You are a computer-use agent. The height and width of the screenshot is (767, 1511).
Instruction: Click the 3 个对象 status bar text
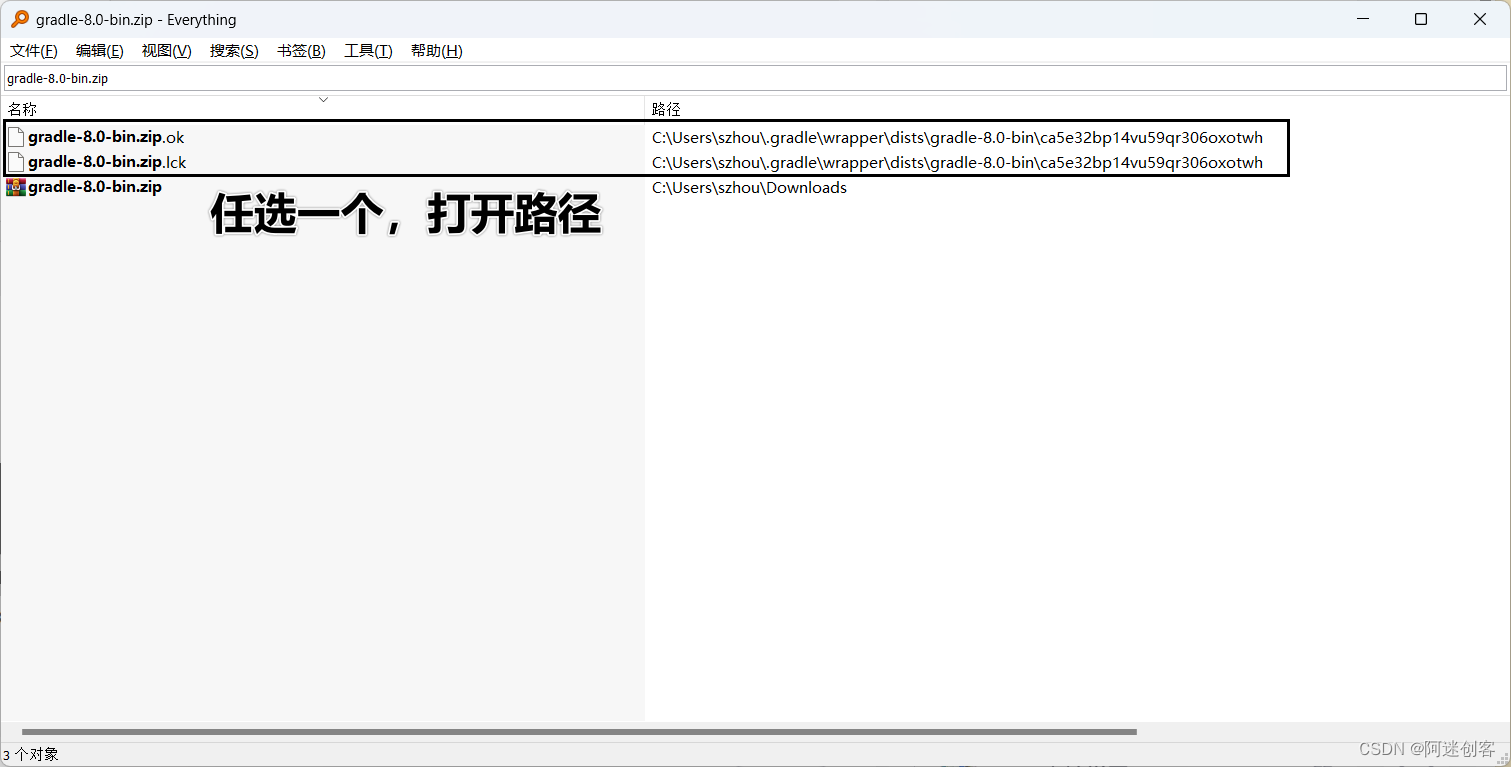click(x=31, y=754)
